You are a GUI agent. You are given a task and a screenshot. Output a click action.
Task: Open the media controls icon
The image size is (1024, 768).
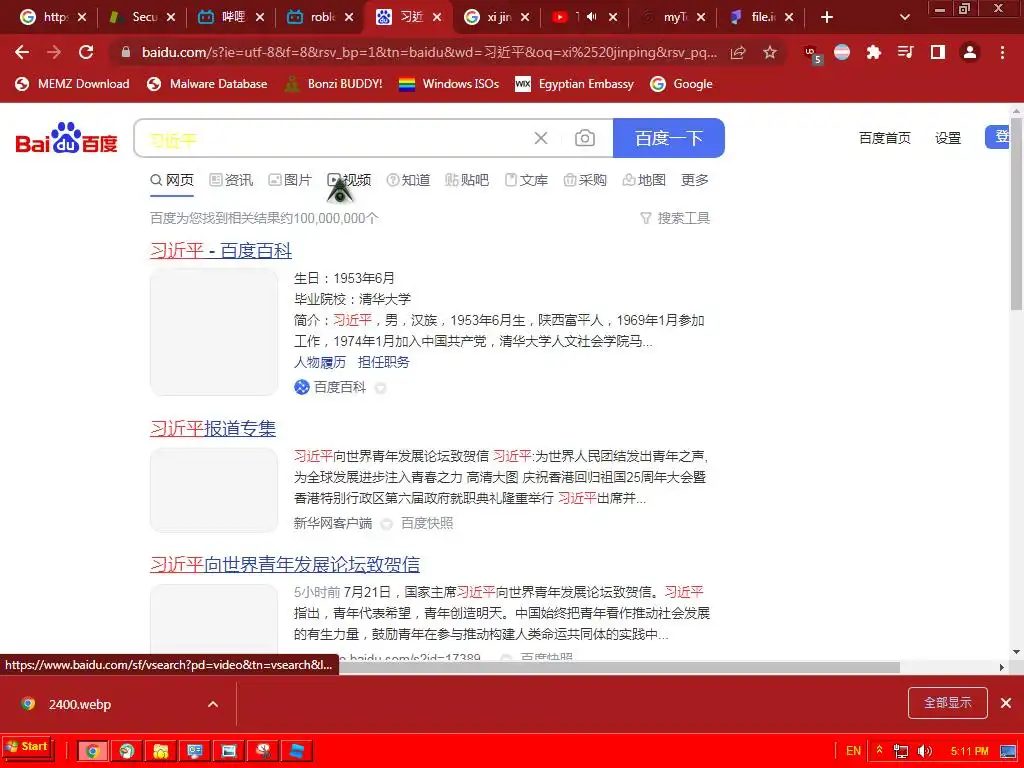click(x=905, y=52)
